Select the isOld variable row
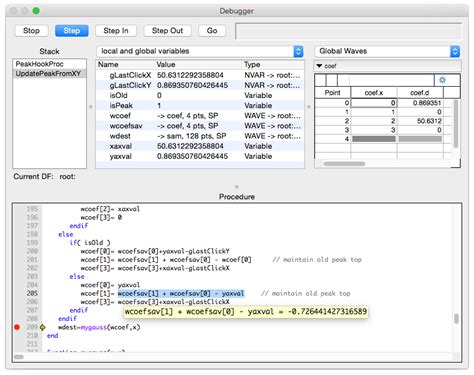 click(x=200, y=96)
